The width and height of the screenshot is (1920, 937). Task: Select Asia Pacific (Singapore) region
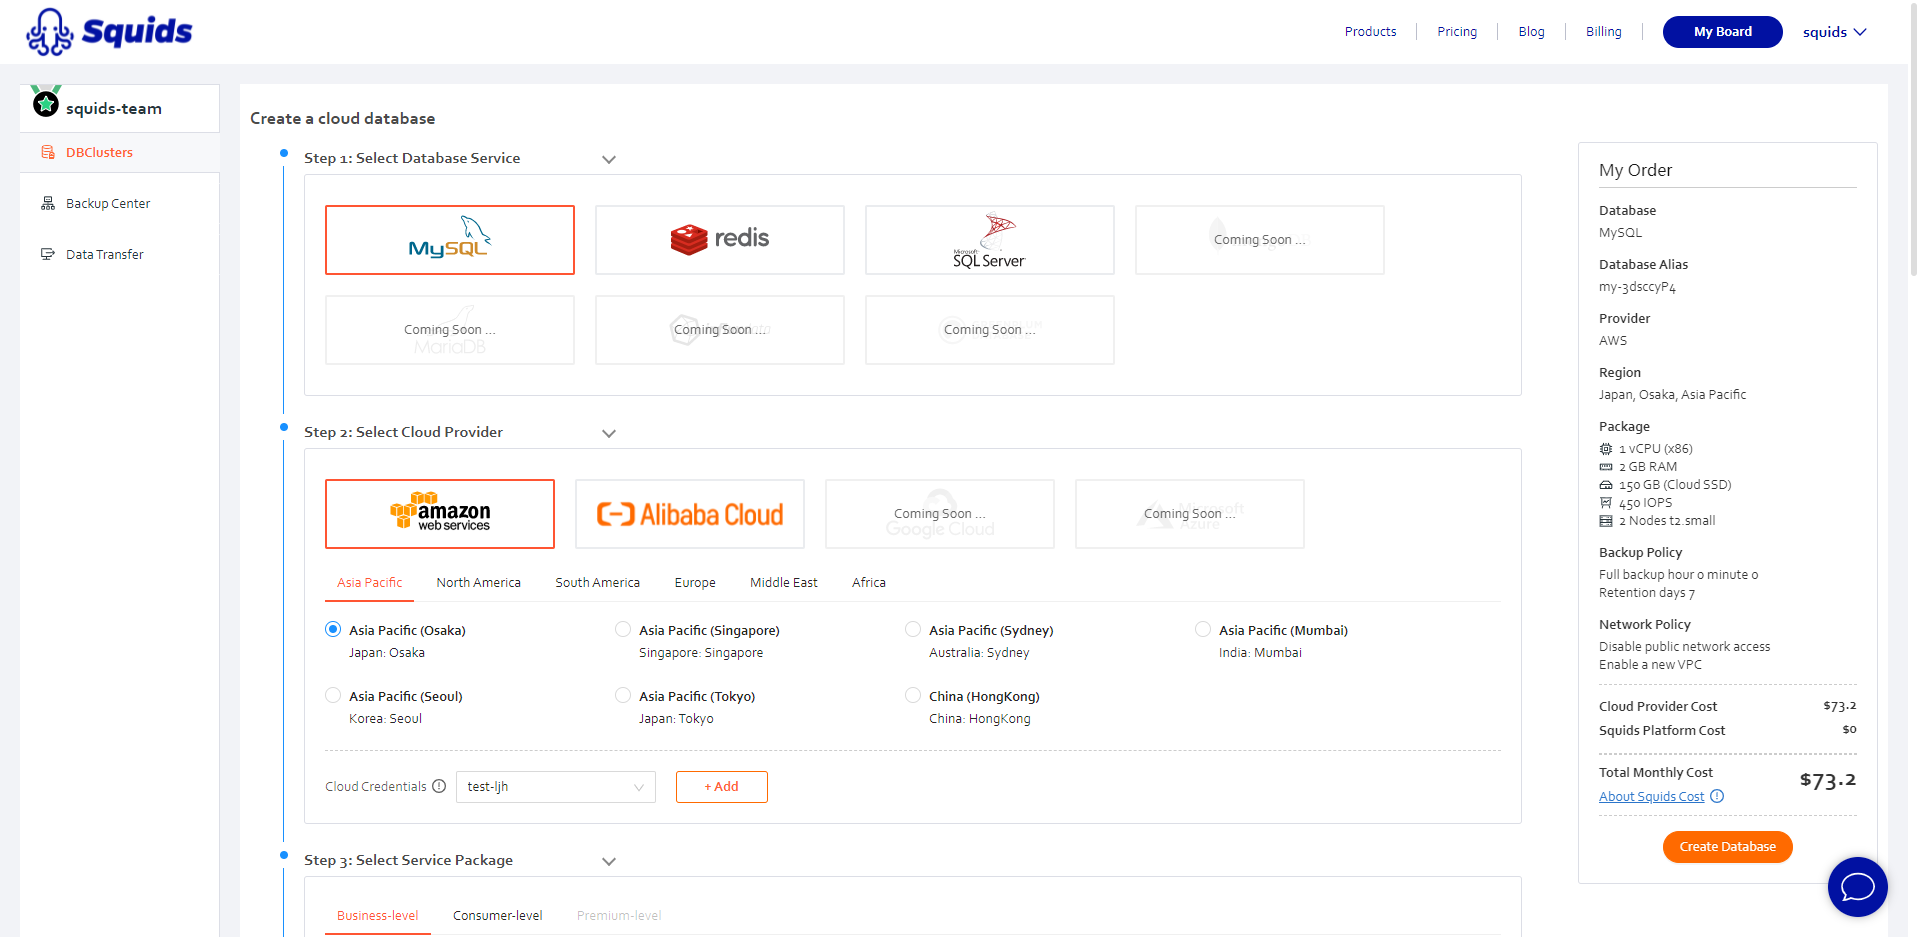click(623, 629)
